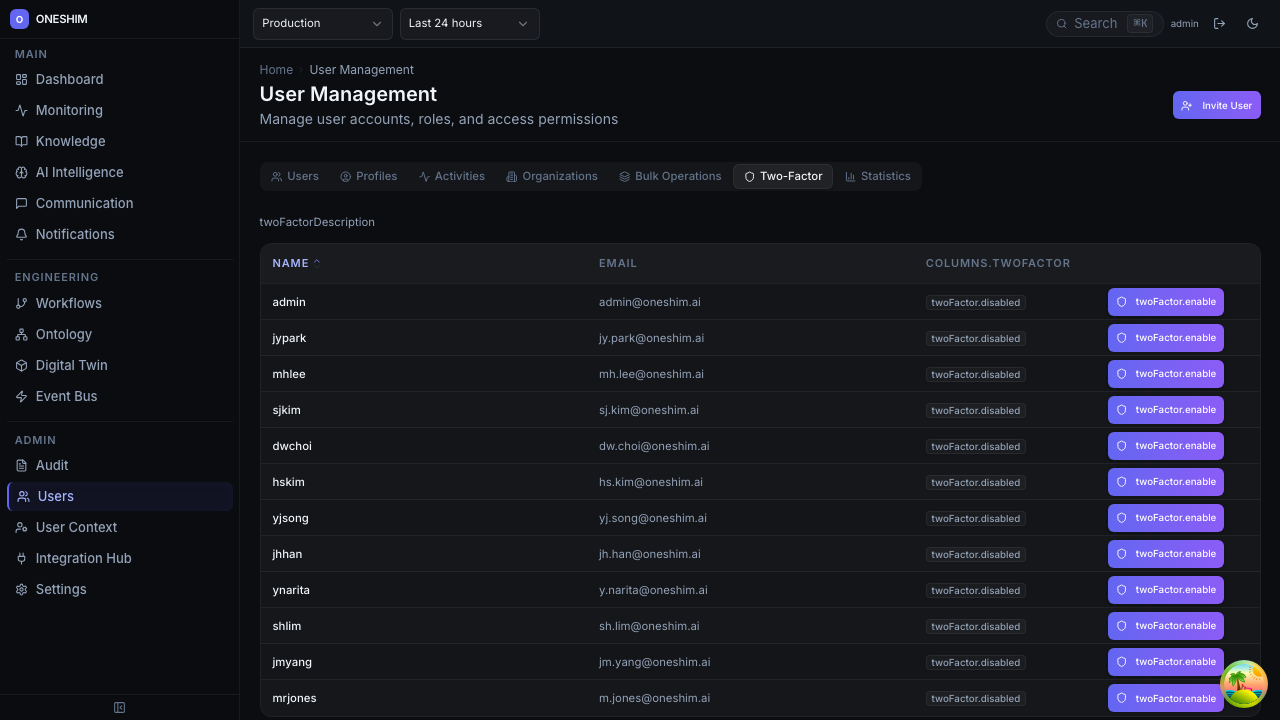Click the ONESHIM logo icon
This screenshot has width=1280, height=720.
tap(19, 19)
